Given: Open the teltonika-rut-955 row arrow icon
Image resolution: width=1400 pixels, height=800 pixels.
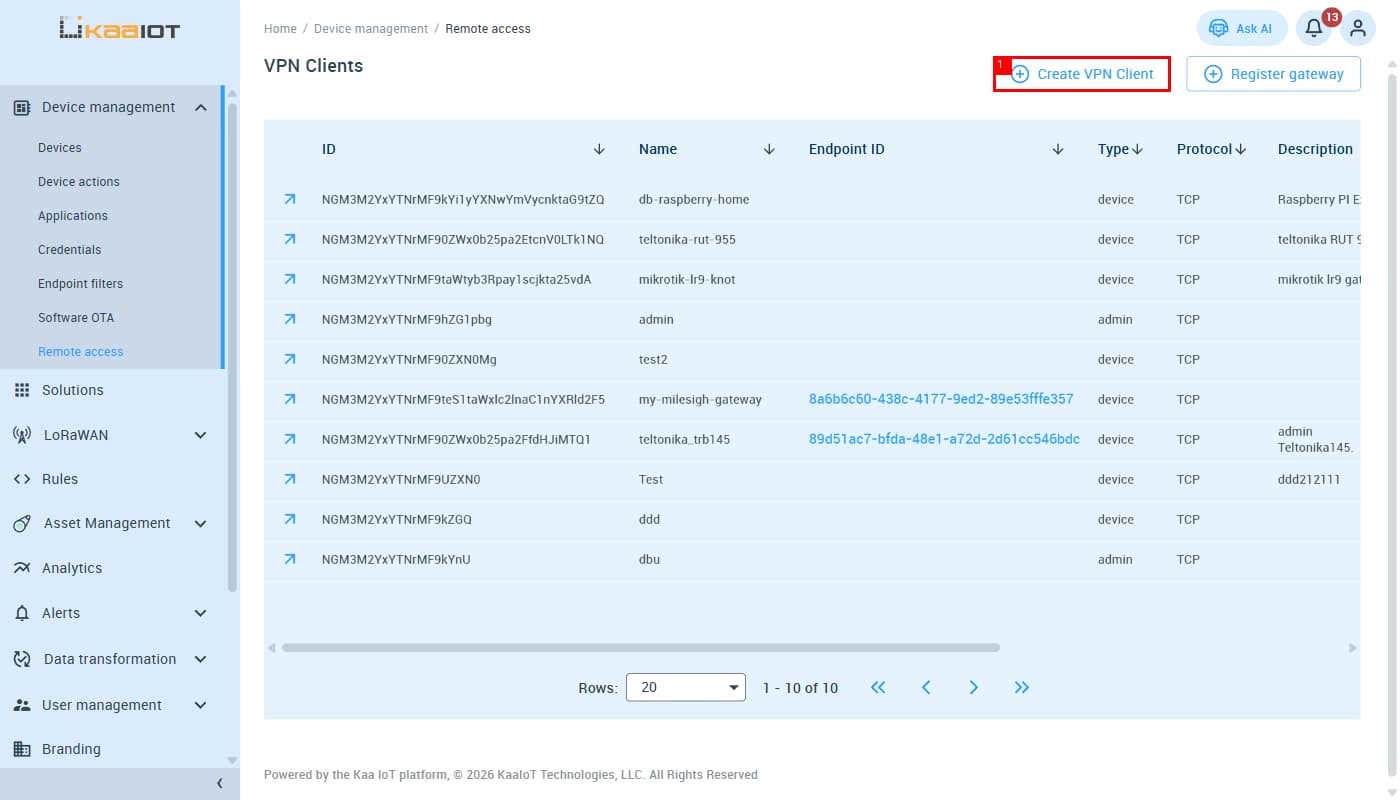Looking at the screenshot, I should point(289,239).
